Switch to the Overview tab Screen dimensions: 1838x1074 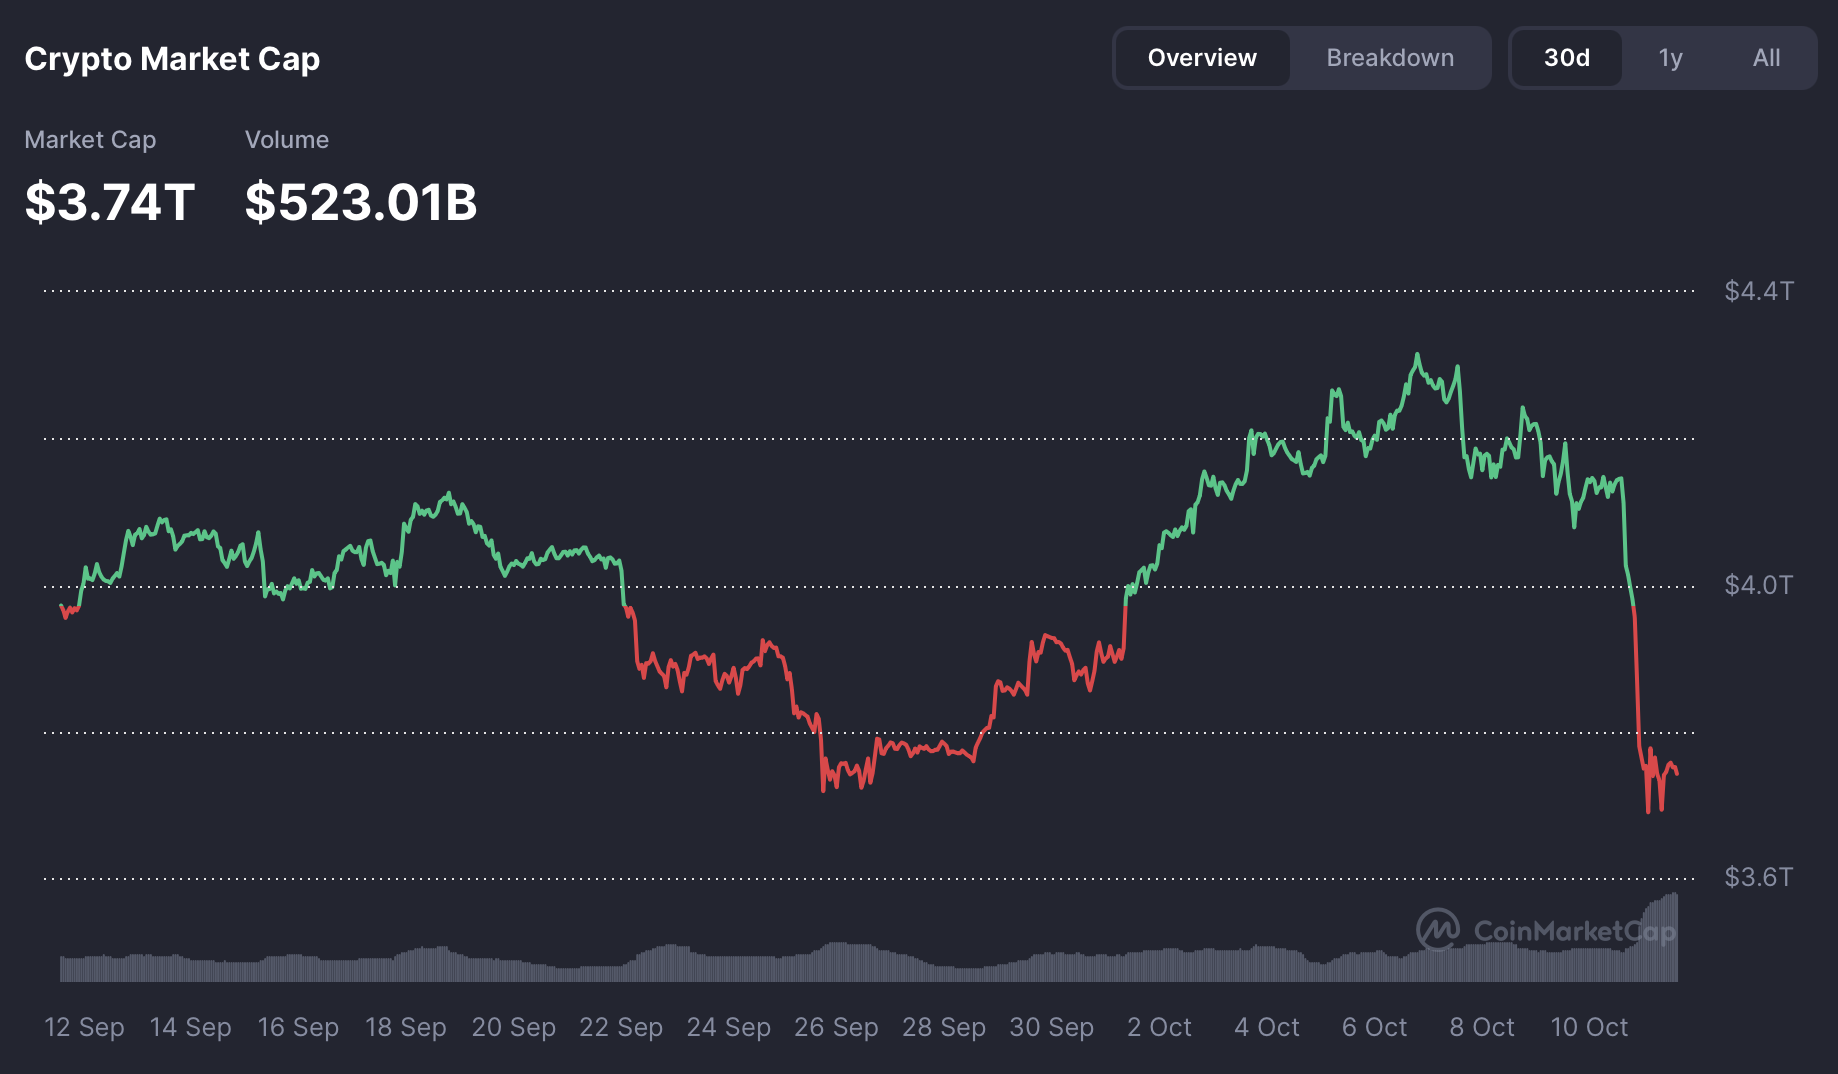point(1201,58)
